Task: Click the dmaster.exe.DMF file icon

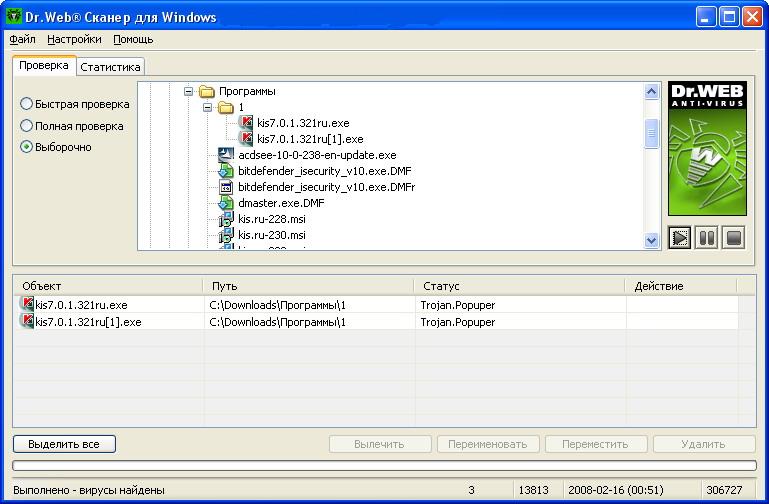Action: 226,202
